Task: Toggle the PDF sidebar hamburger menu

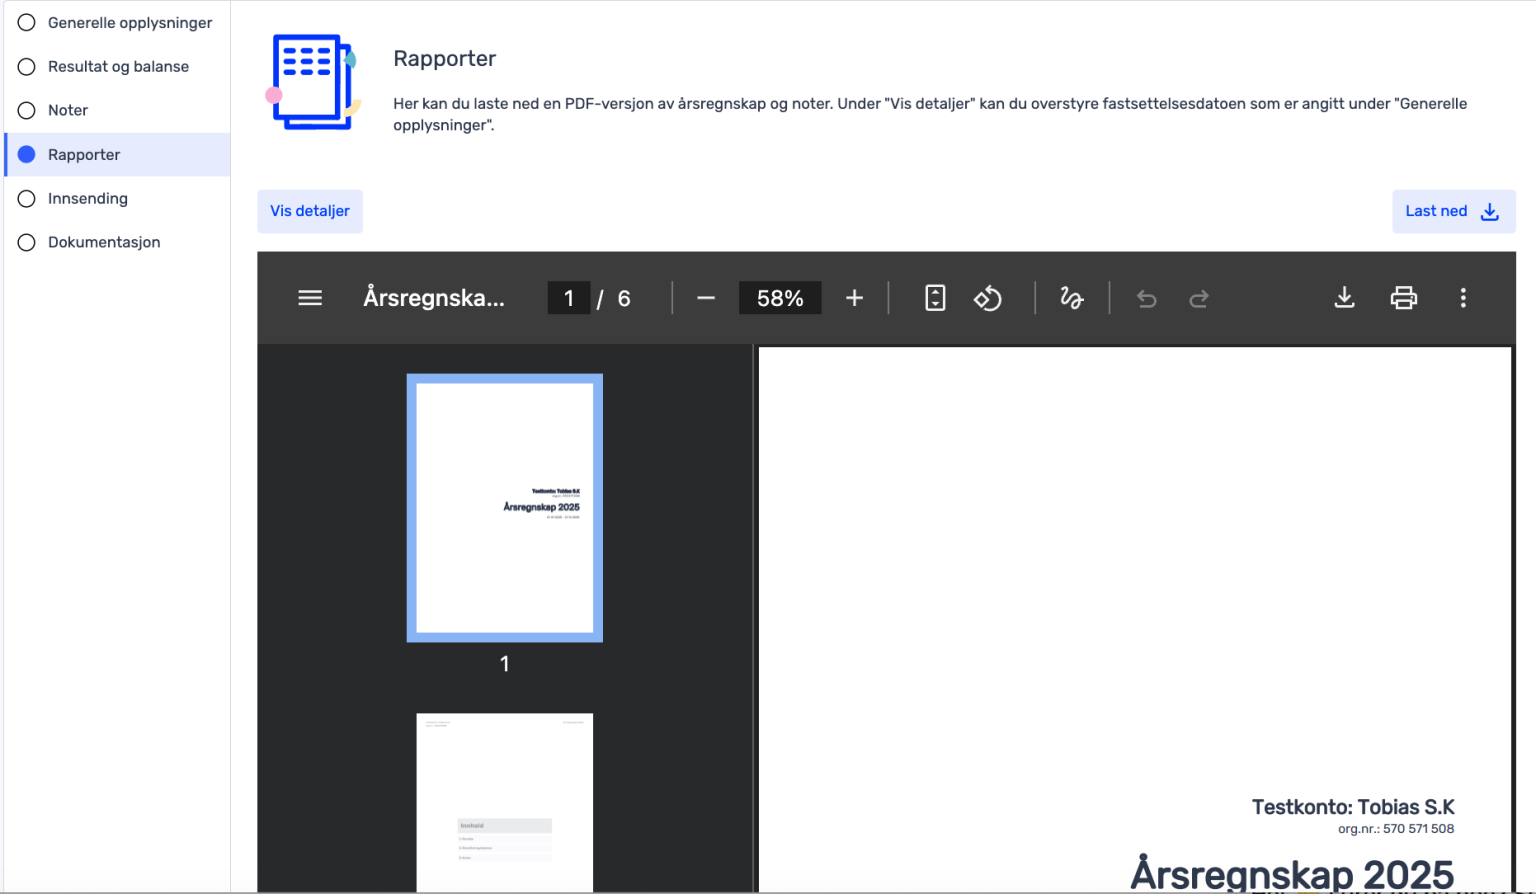Action: tap(310, 298)
